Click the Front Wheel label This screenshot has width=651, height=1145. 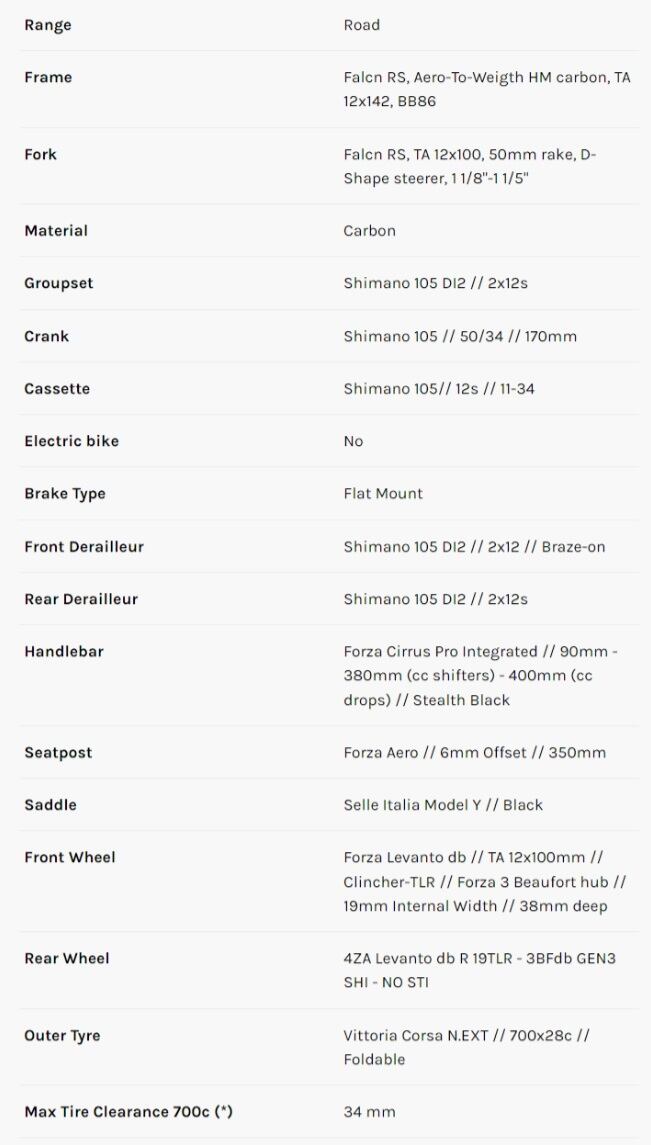tap(70, 857)
